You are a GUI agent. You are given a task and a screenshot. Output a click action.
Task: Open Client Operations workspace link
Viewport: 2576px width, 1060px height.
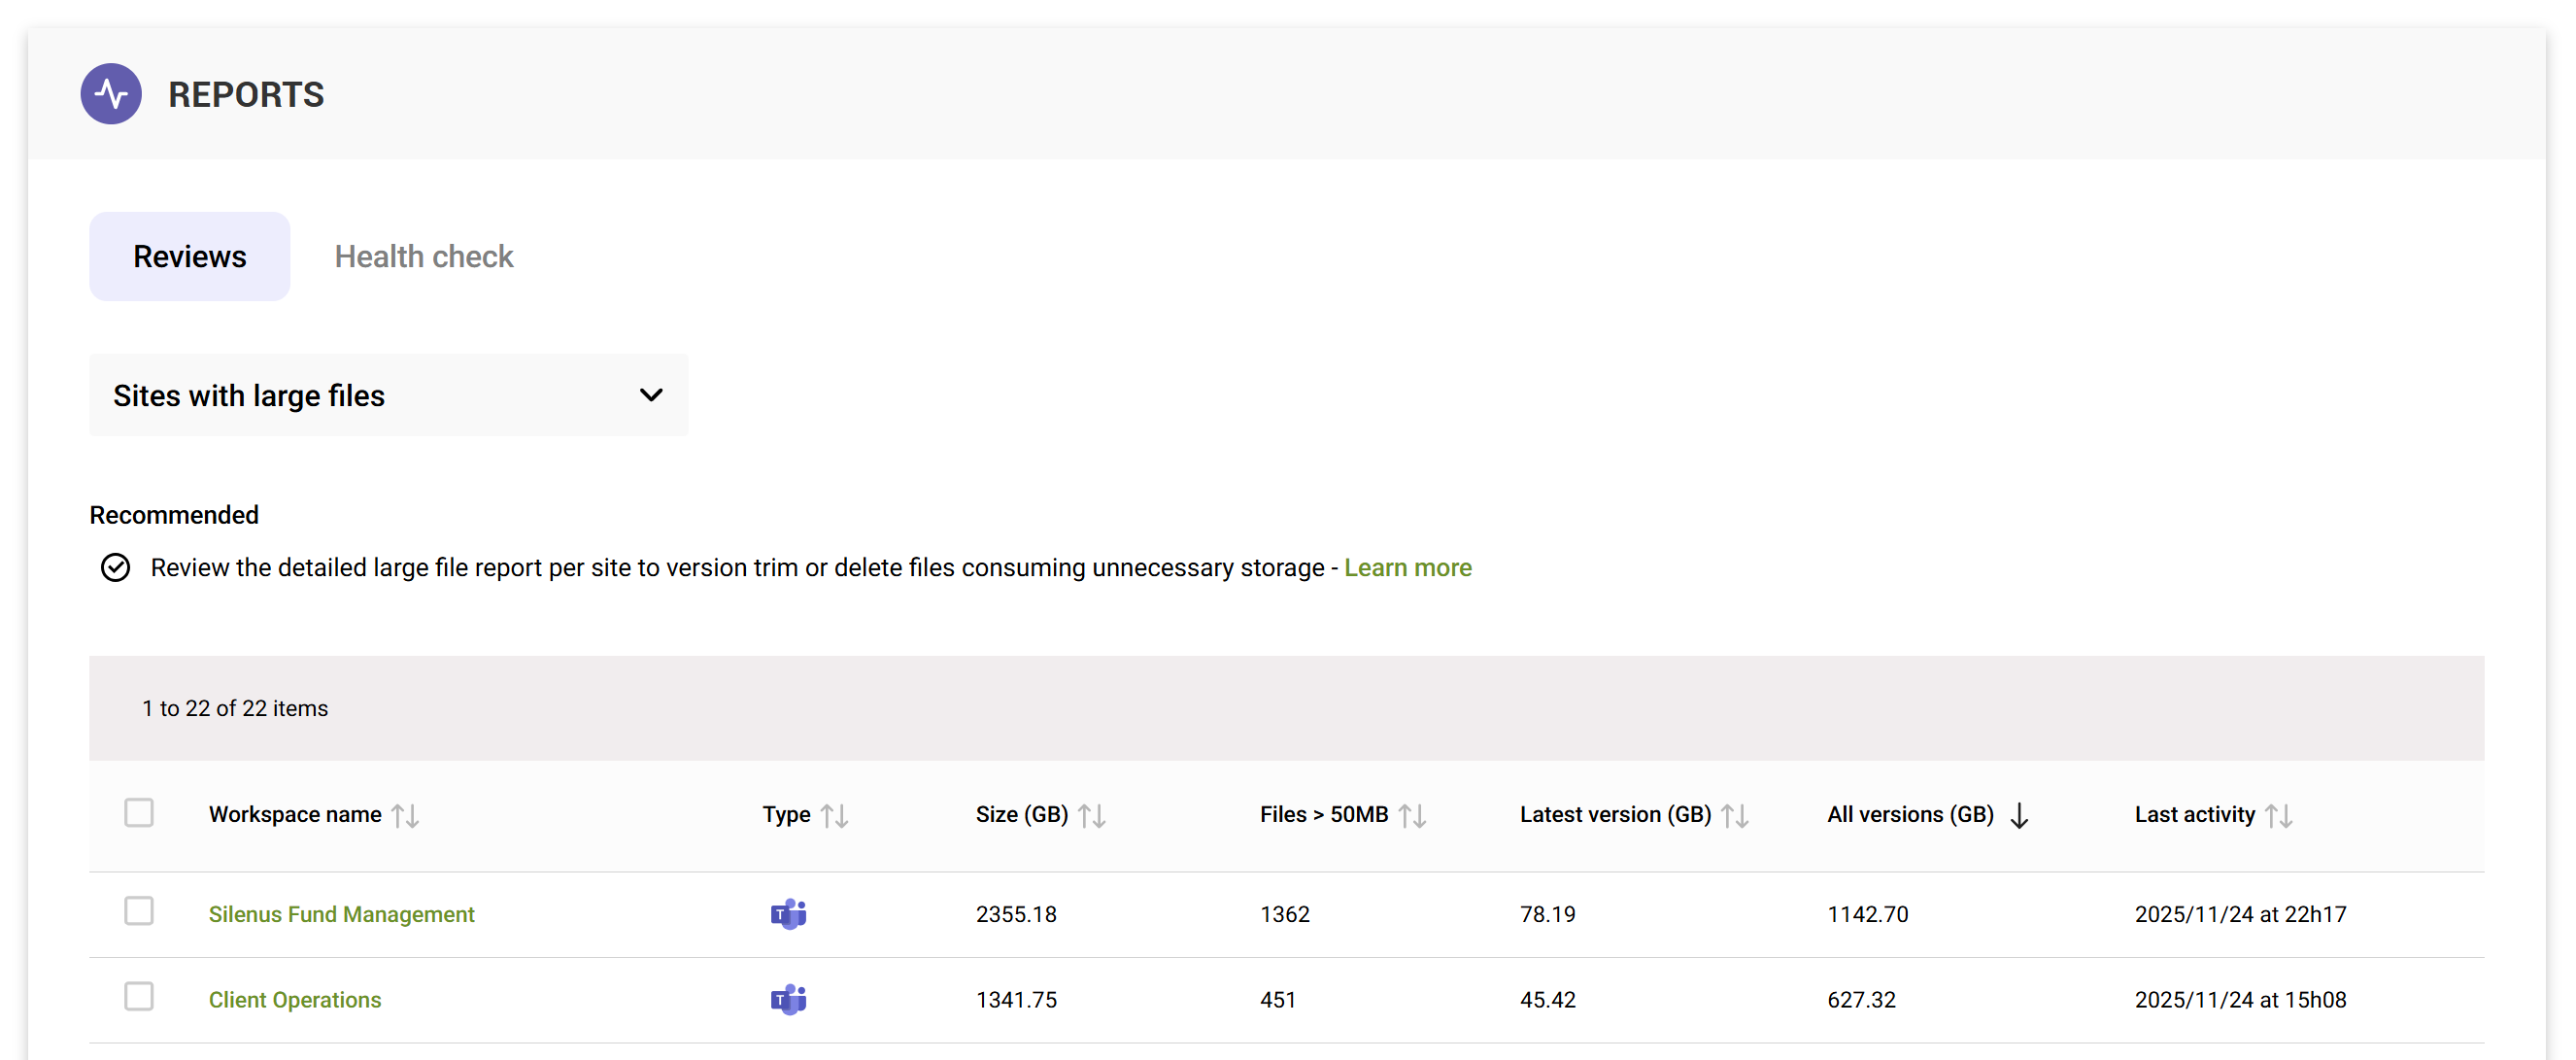tap(295, 999)
